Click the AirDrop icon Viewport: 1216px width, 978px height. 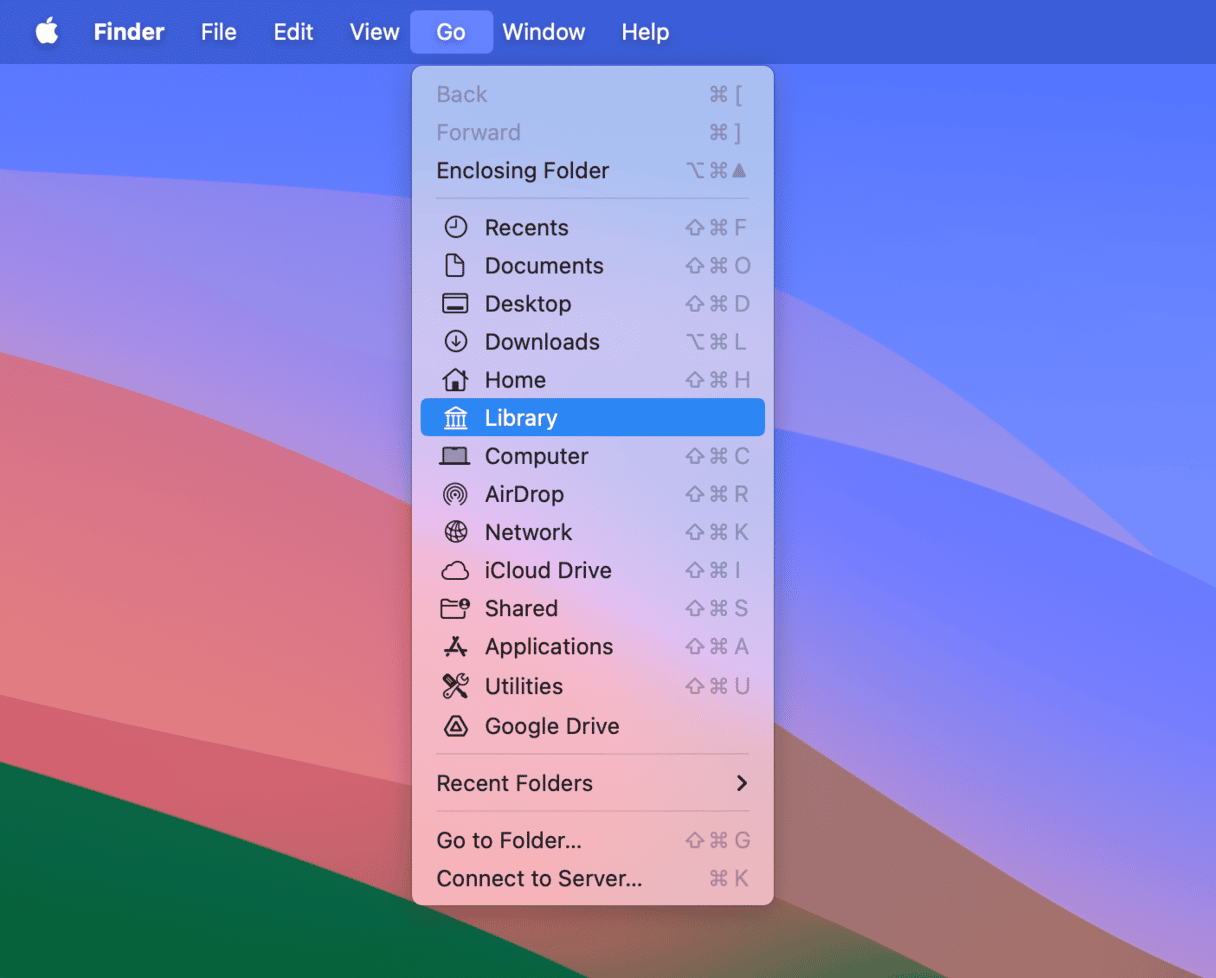(456, 494)
